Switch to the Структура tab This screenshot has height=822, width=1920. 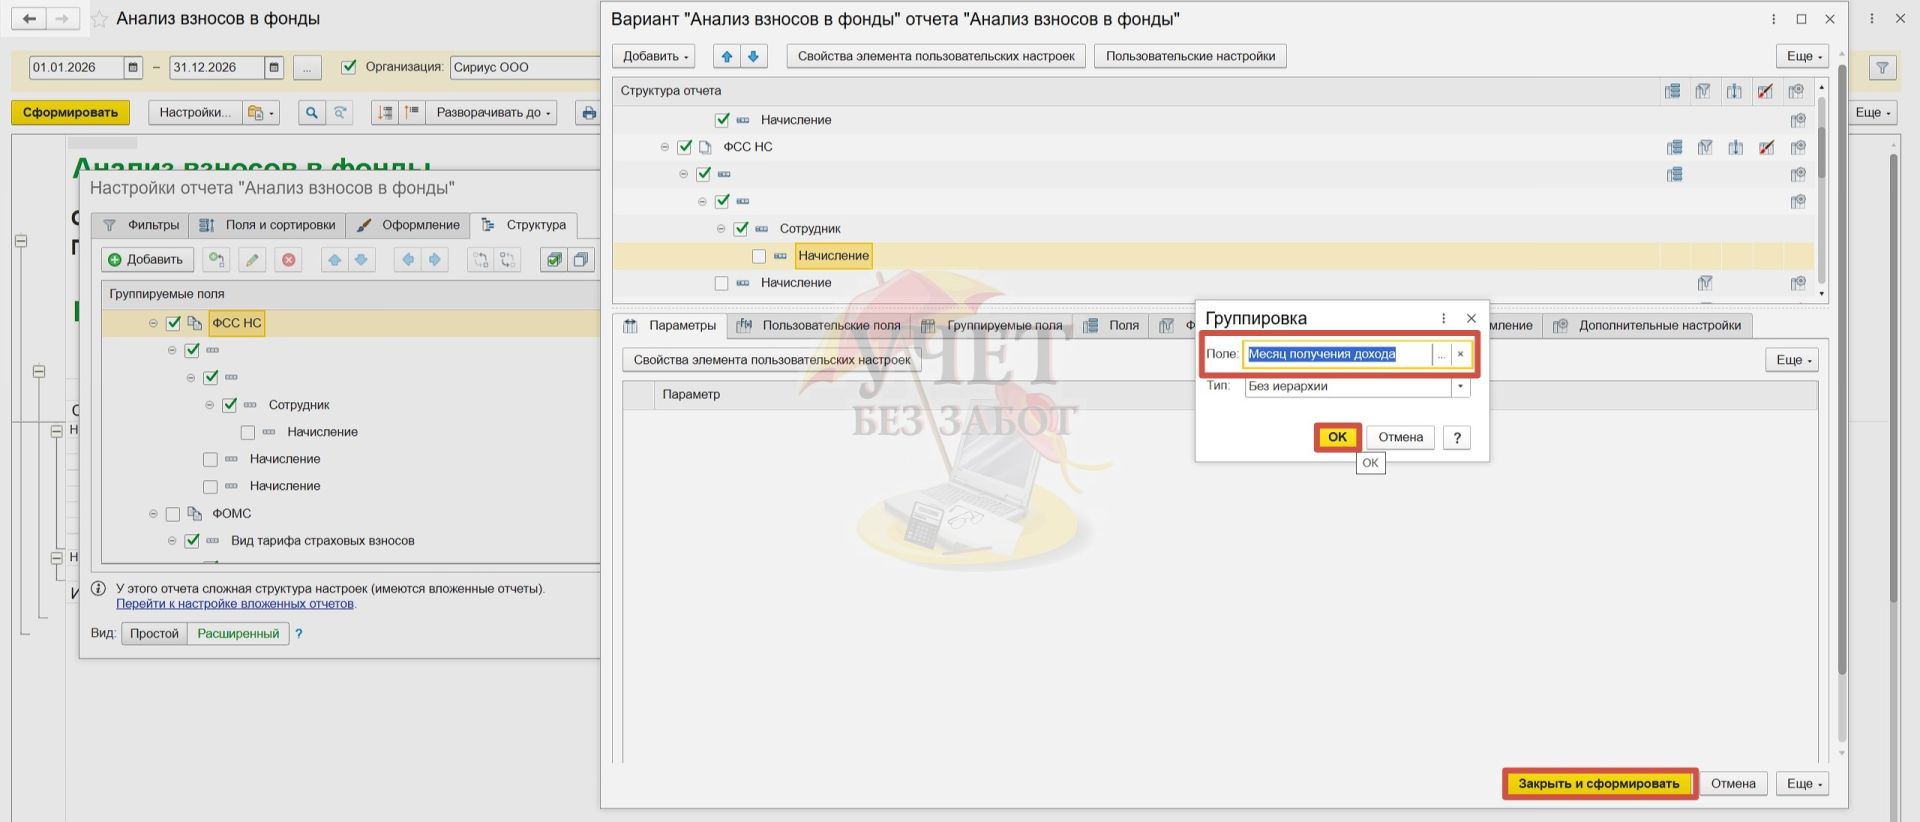click(524, 225)
